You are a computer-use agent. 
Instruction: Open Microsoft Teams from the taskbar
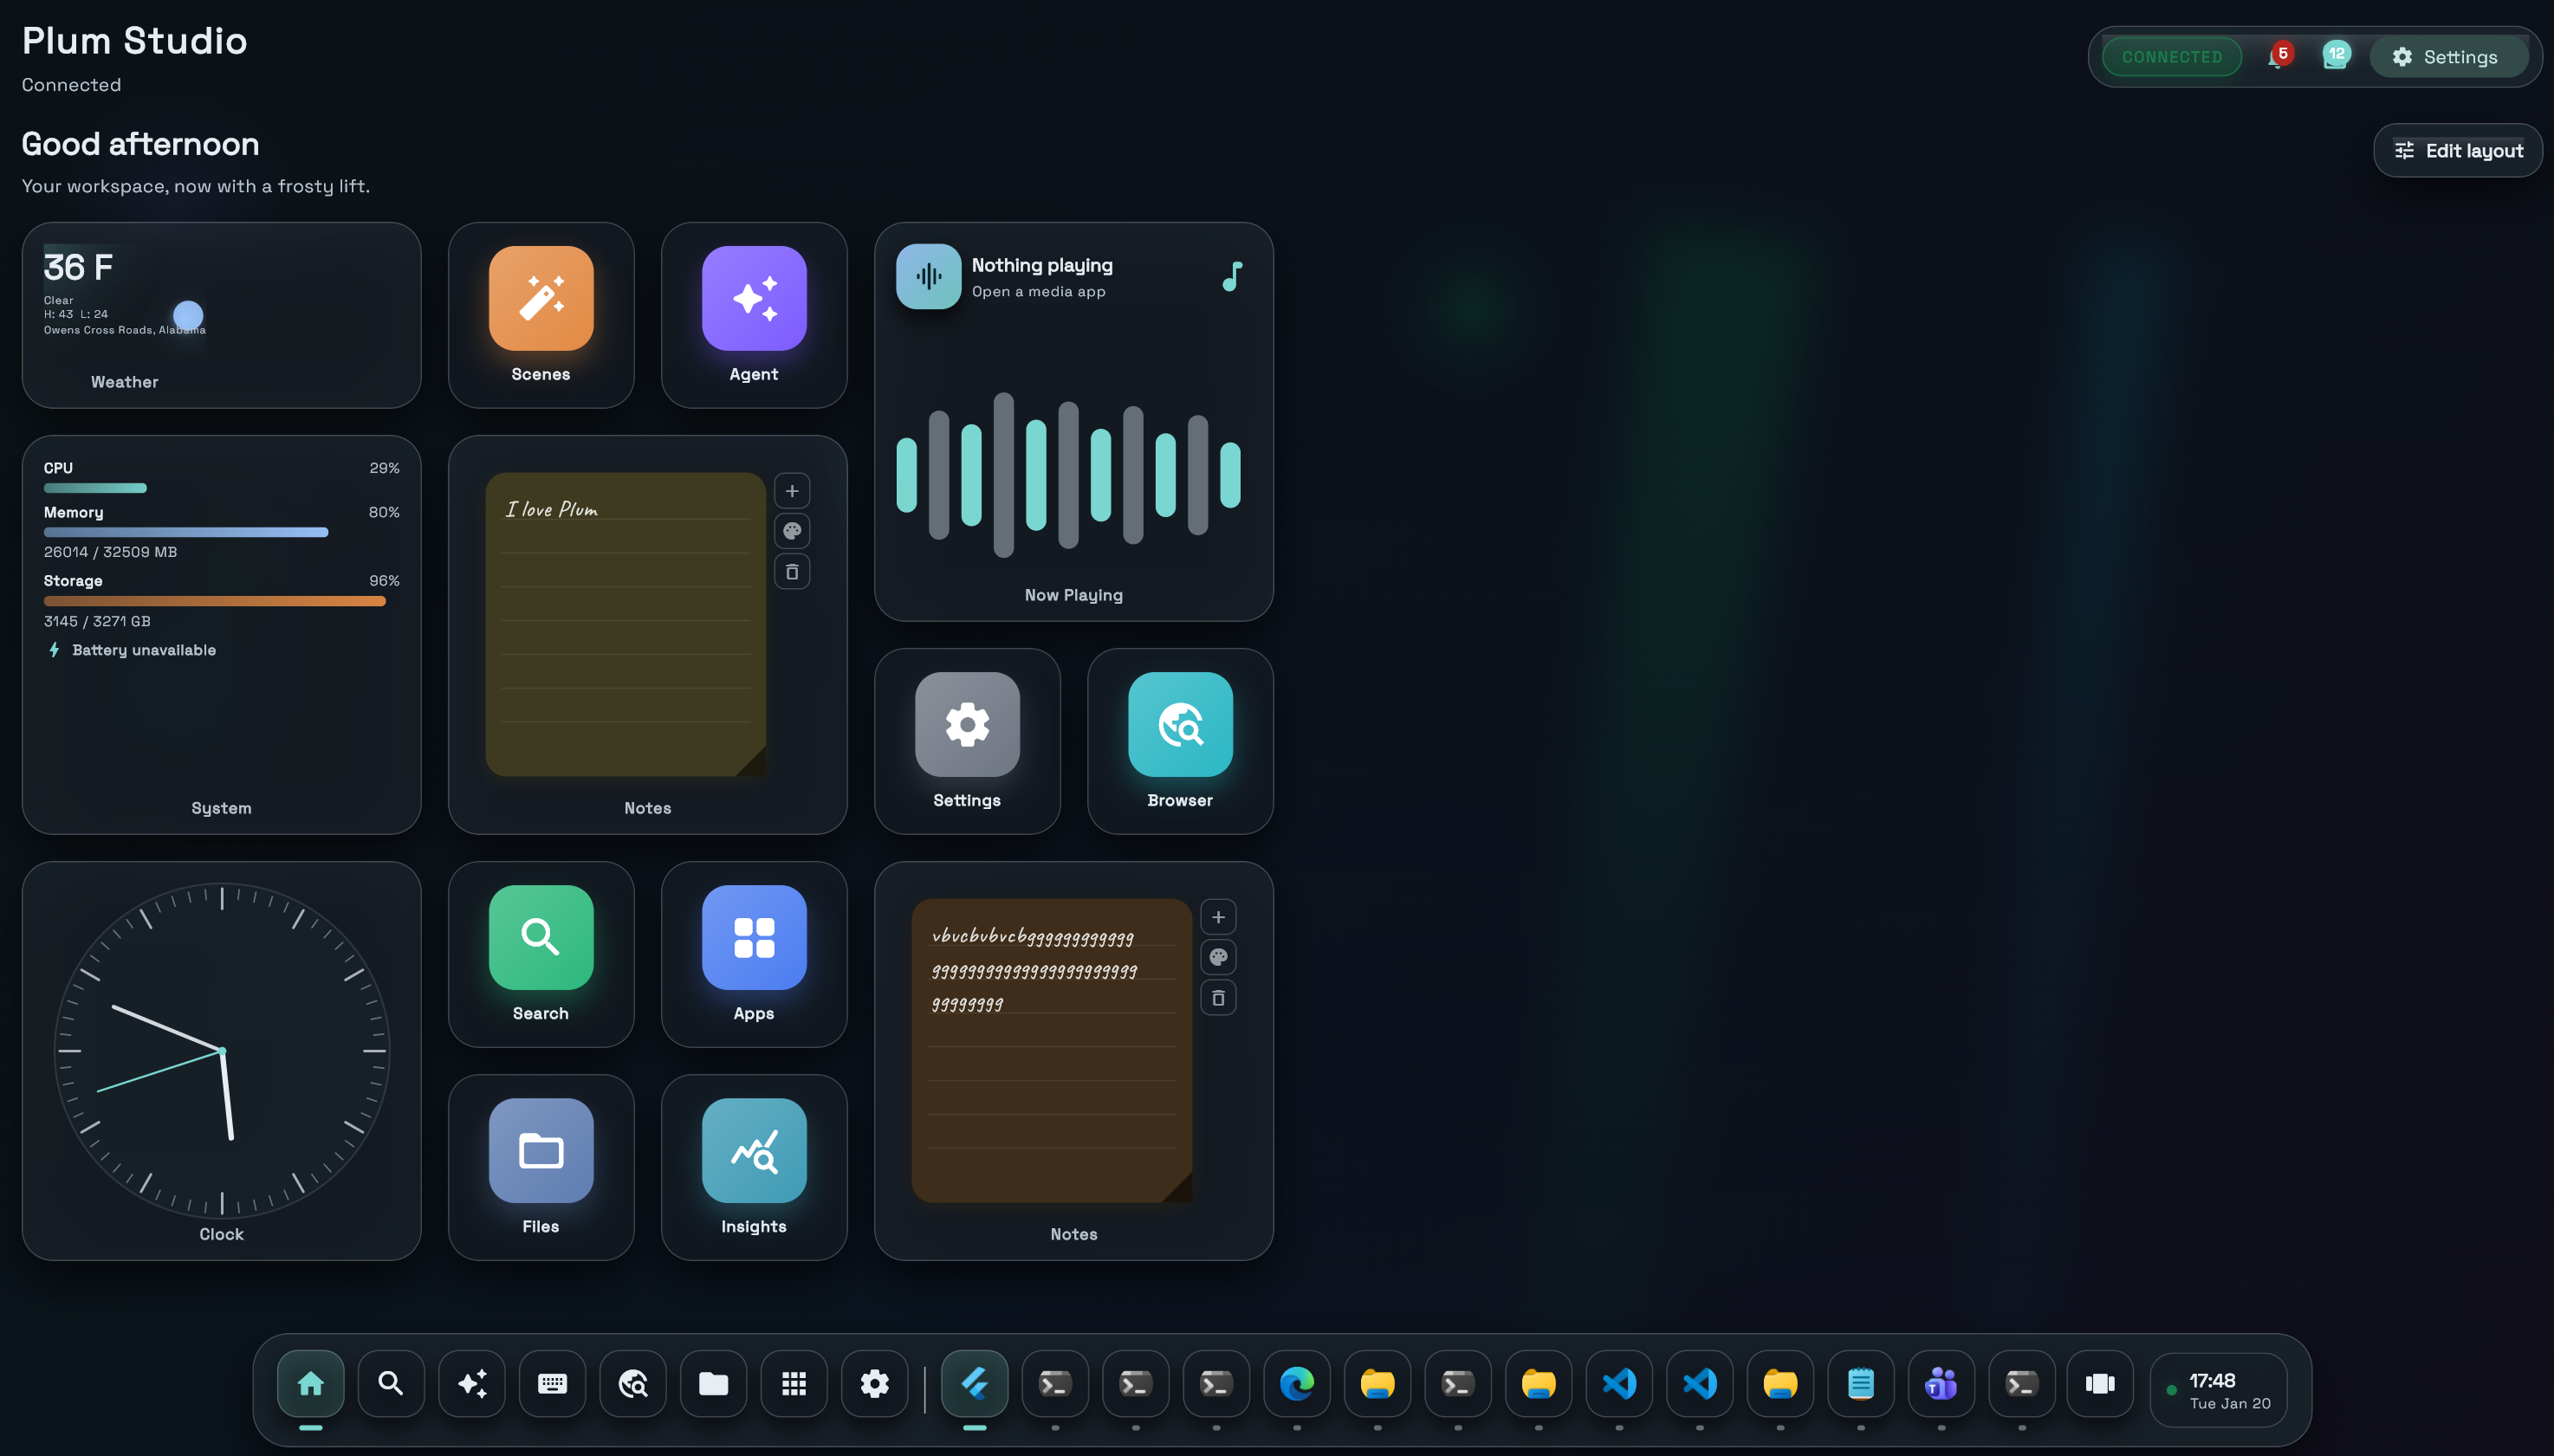pos(1941,1384)
